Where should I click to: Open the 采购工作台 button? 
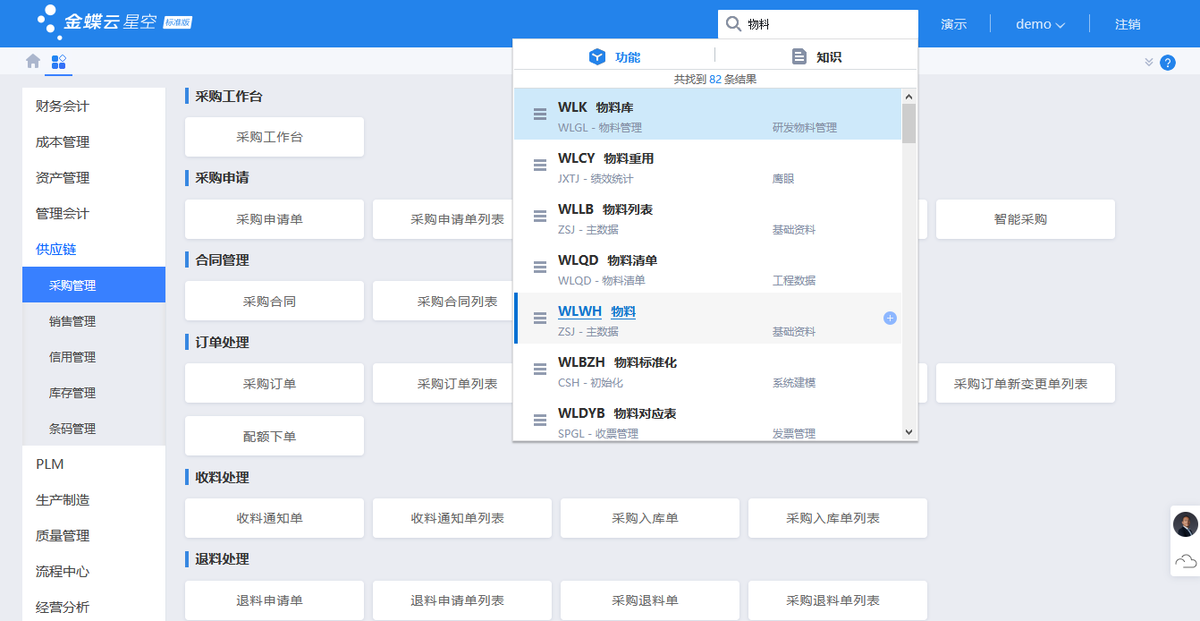tap(274, 137)
